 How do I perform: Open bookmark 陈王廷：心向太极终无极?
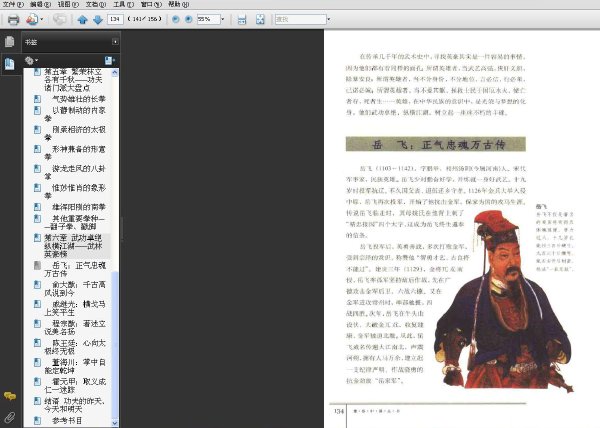tap(75, 347)
